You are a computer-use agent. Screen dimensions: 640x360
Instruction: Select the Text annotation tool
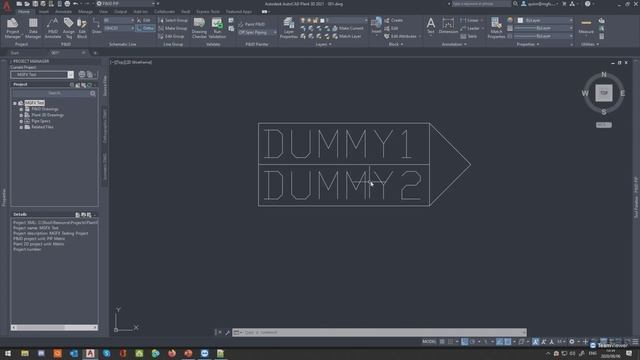tap(431, 25)
